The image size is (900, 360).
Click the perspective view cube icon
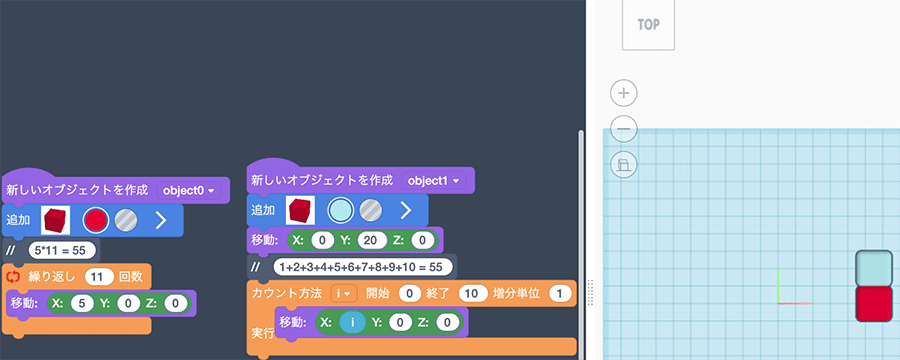(624, 165)
